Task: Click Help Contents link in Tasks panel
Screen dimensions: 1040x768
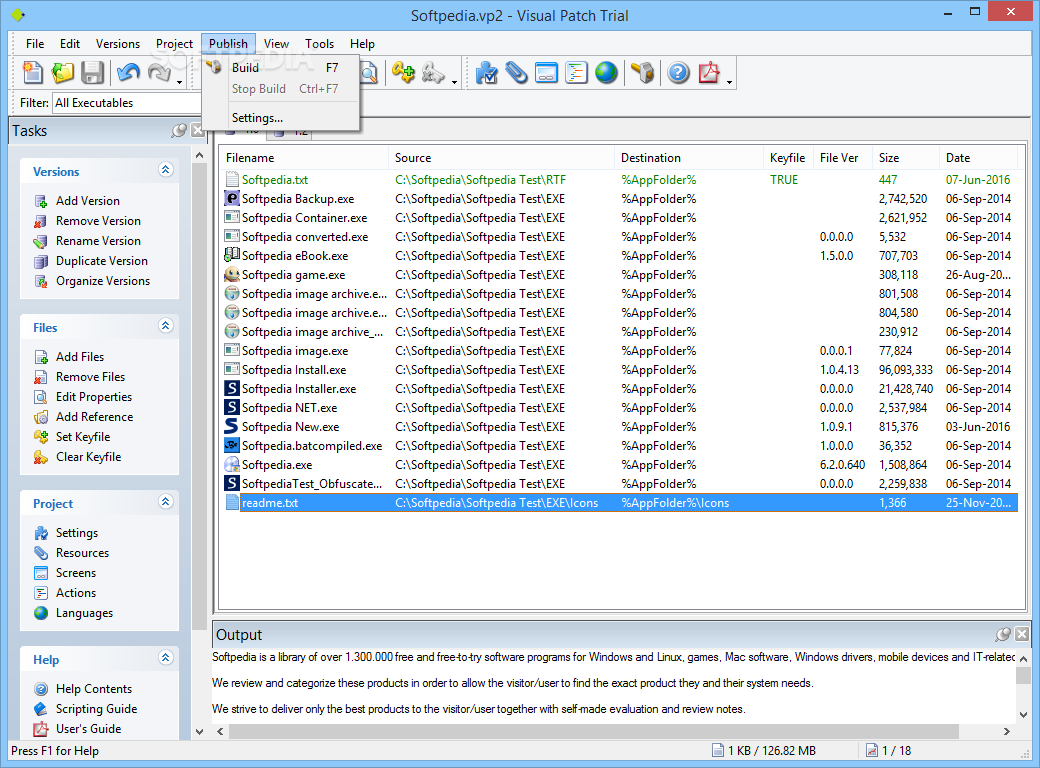Action: click(94, 689)
